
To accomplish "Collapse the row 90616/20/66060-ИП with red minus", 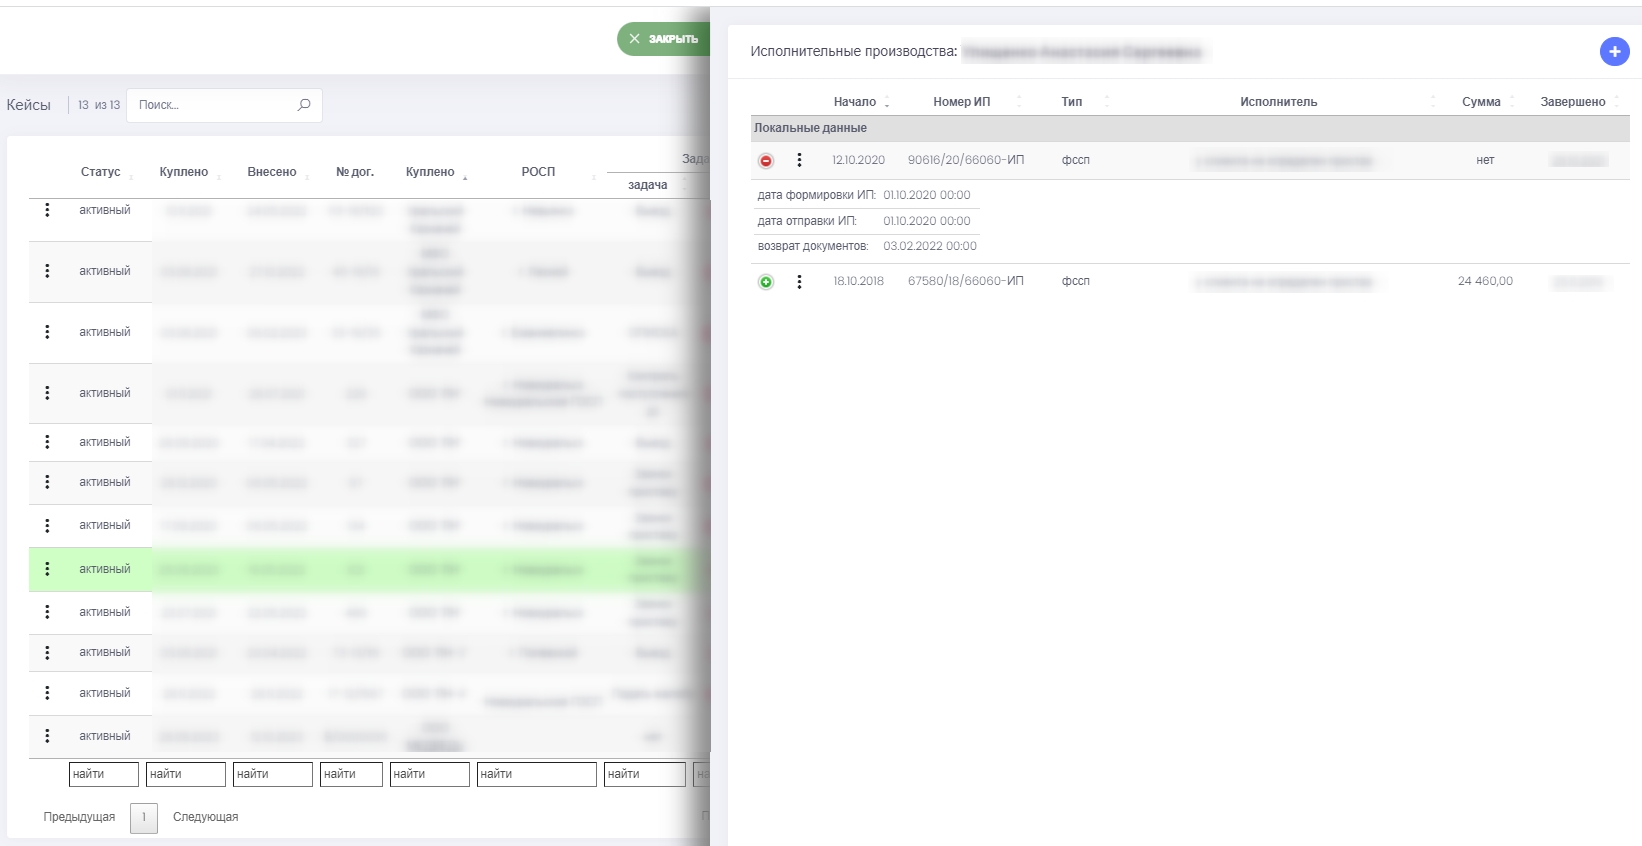I will click(766, 161).
